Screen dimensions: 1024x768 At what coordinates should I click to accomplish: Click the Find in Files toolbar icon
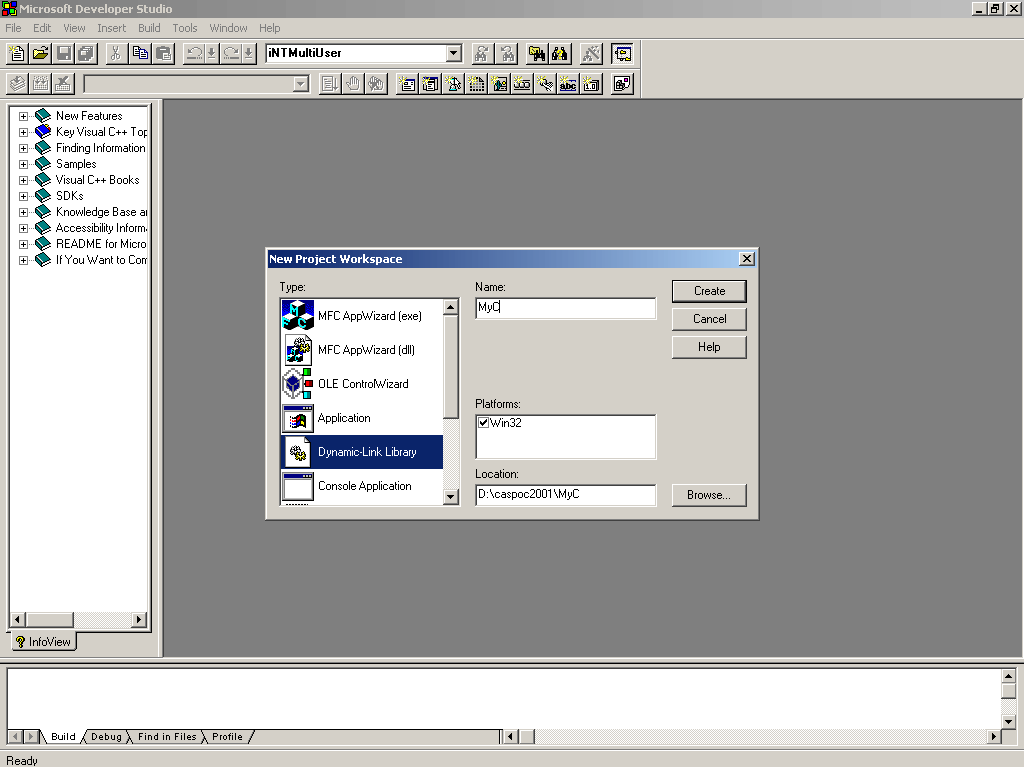[536, 54]
